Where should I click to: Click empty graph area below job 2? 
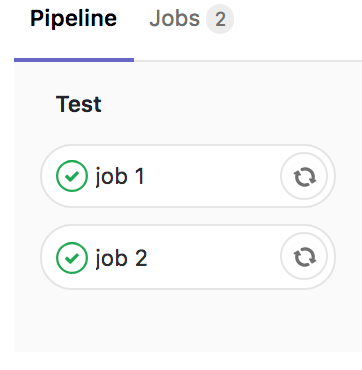[188, 320]
